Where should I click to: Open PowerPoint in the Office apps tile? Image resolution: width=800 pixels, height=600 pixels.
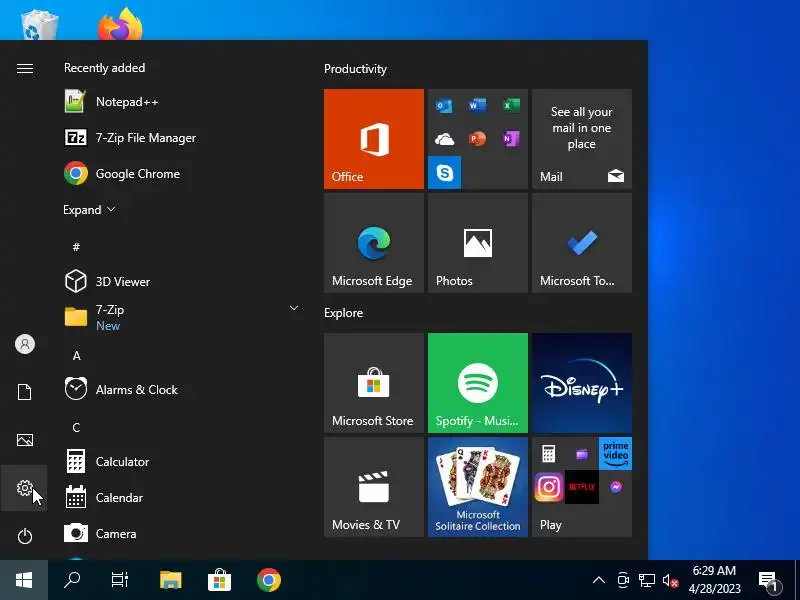(477, 139)
